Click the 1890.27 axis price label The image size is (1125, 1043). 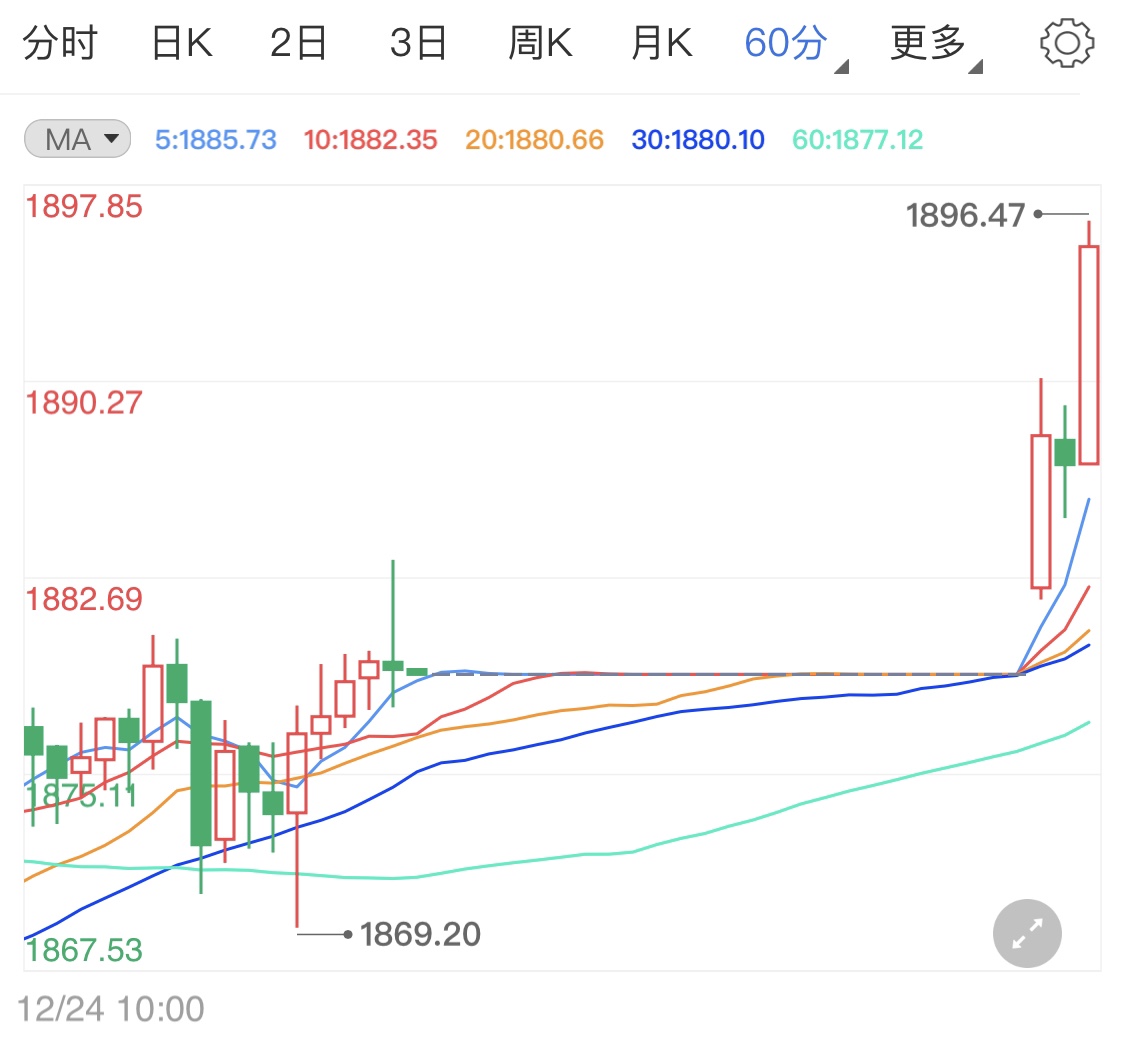(x=84, y=403)
